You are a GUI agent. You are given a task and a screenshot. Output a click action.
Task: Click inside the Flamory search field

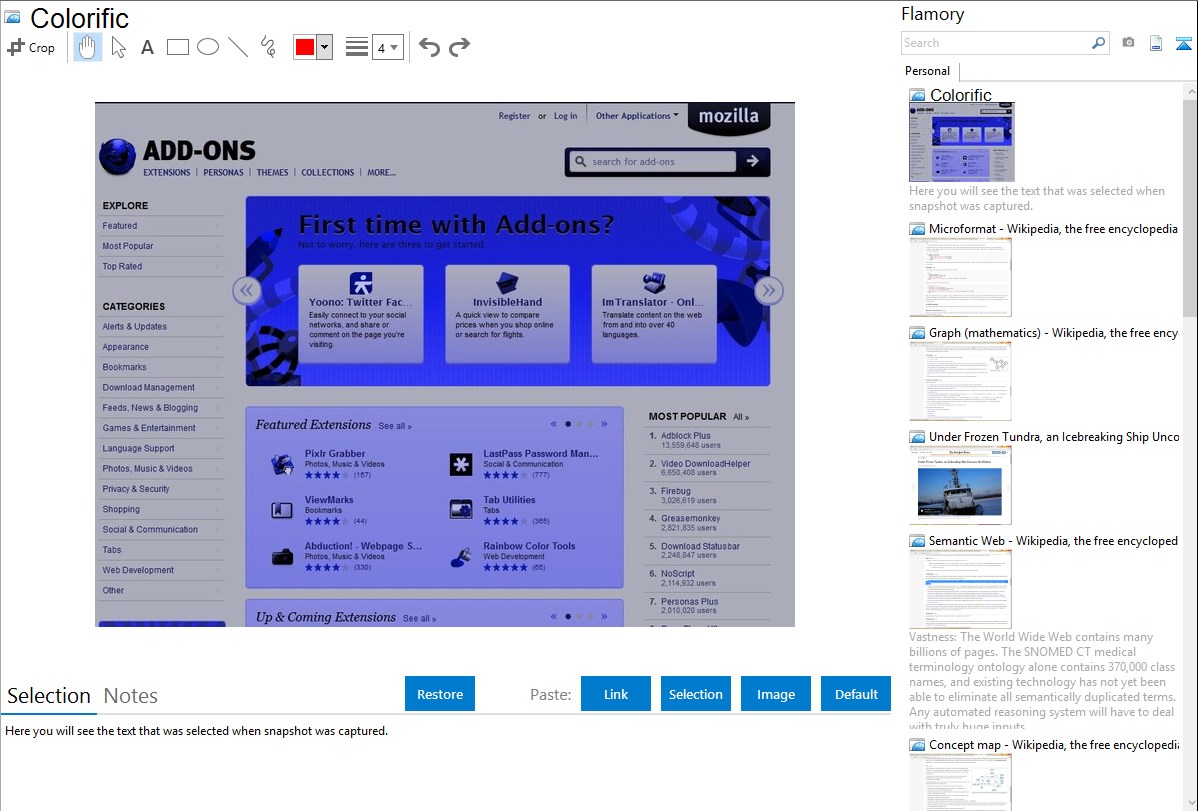click(x=995, y=43)
